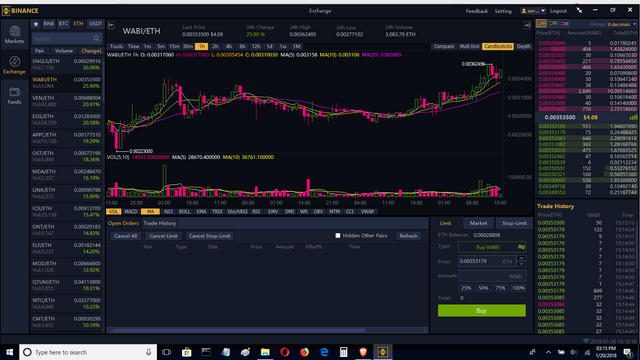Image resolution: width=640 pixels, height=360 pixels.
Task: Show buy orders only in order book
Action: (x=553, y=24)
